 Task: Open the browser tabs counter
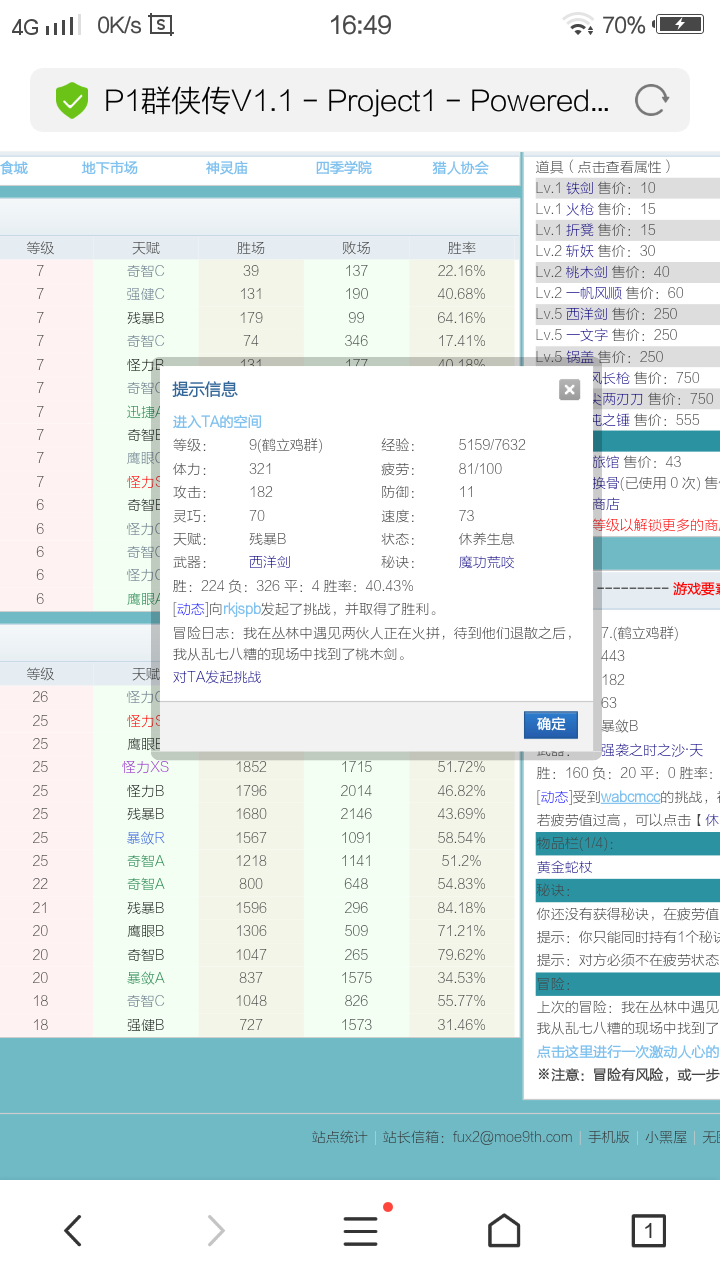(x=648, y=1231)
